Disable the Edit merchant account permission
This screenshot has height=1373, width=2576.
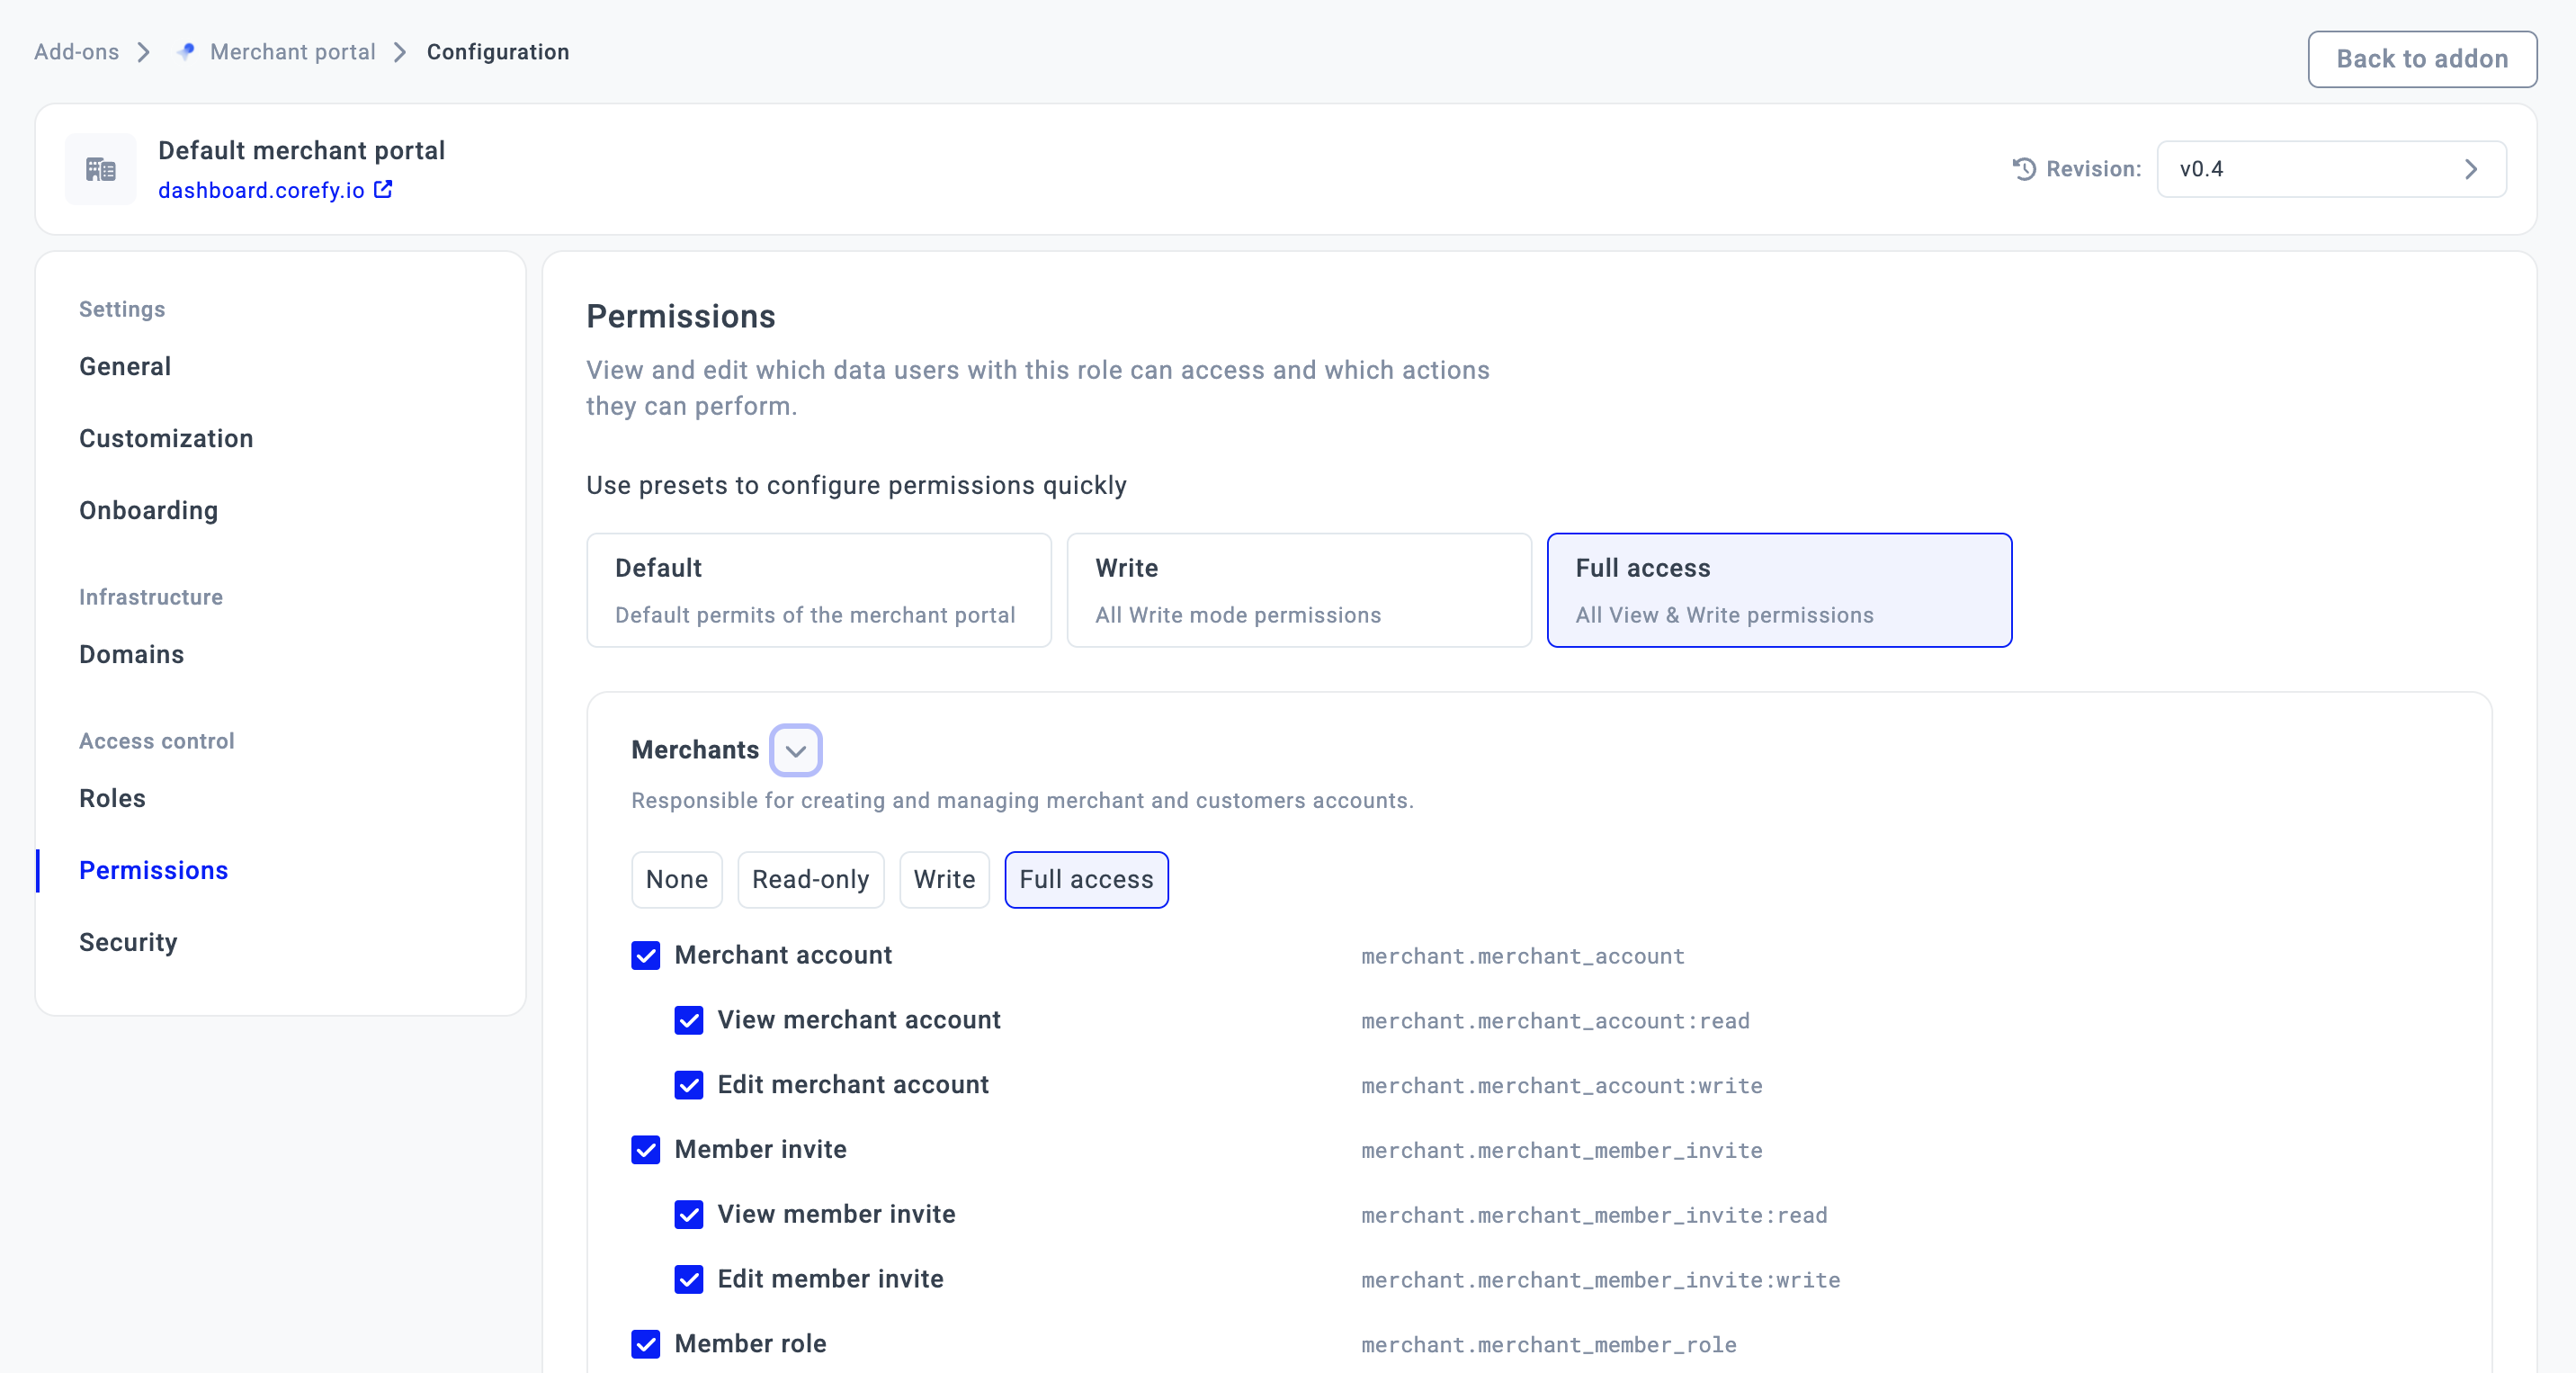(x=689, y=1085)
